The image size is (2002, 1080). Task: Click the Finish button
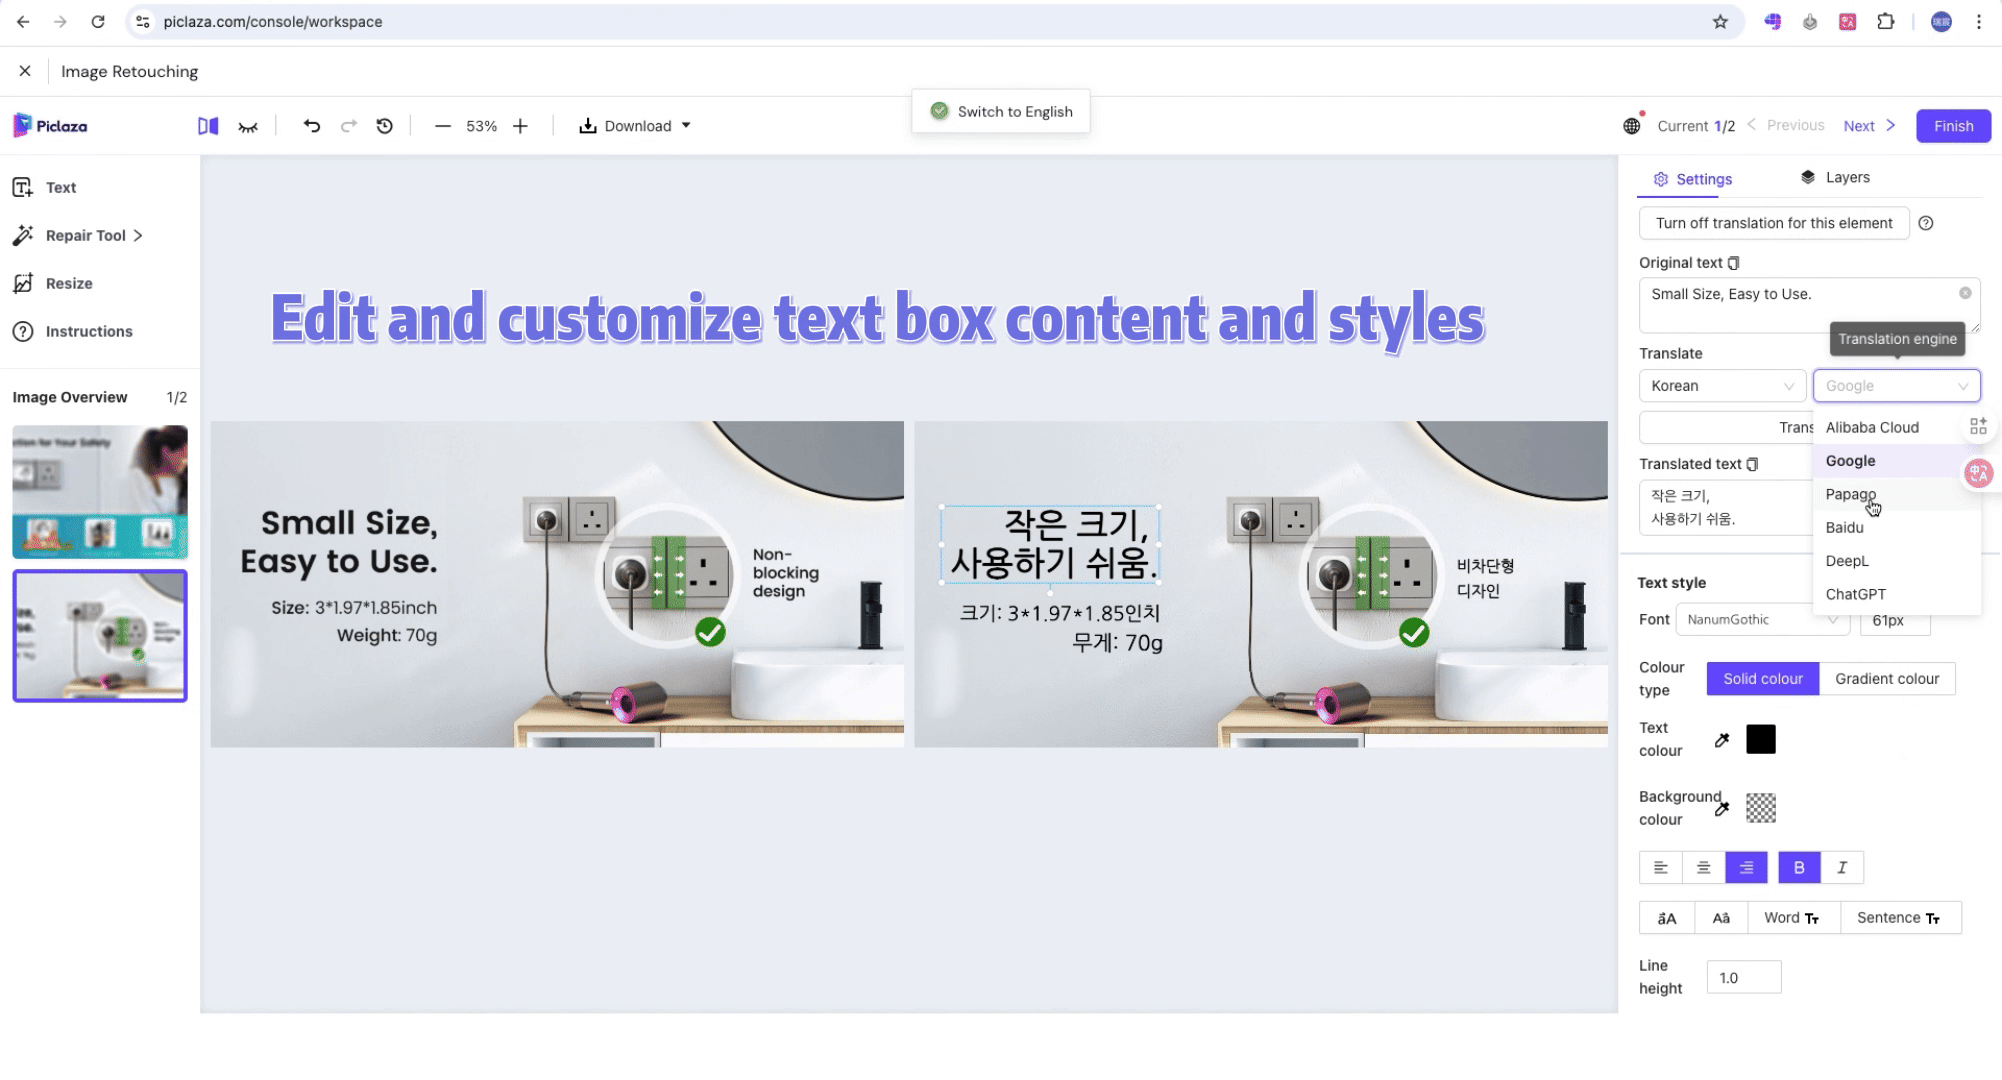coord(1952,126)
